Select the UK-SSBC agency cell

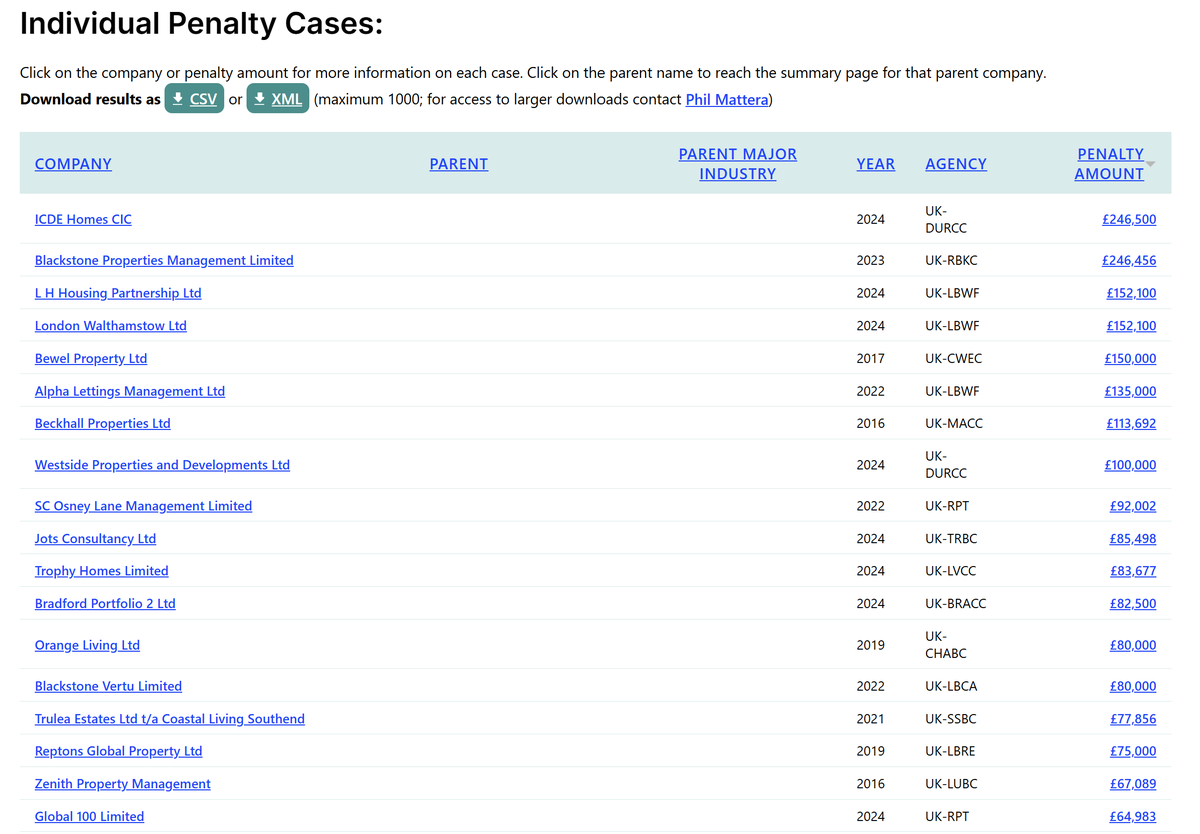click(x=951, y=719)
